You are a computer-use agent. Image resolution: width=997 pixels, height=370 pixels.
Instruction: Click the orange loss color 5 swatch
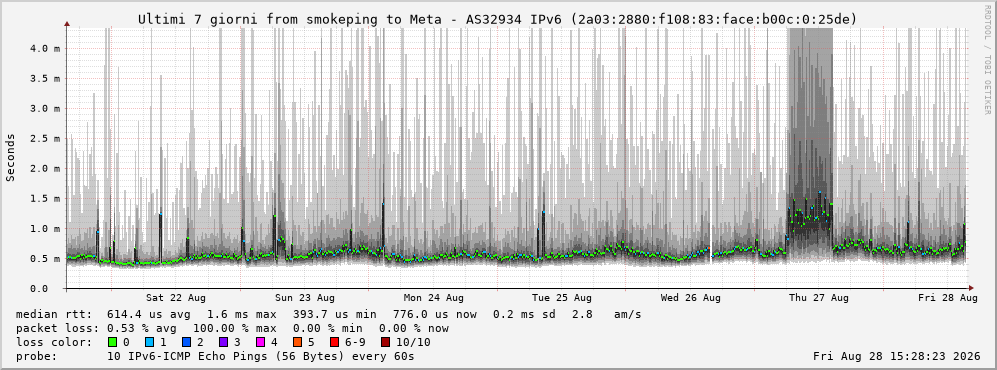point(297,342)
